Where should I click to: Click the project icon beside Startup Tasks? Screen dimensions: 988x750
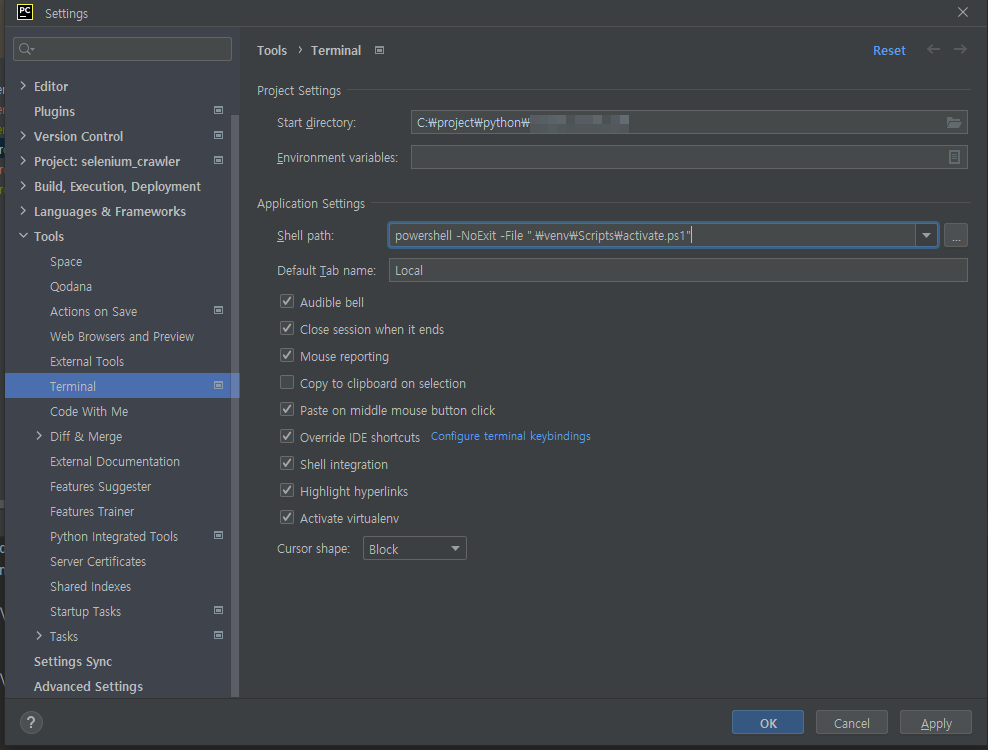click(219, 610)
